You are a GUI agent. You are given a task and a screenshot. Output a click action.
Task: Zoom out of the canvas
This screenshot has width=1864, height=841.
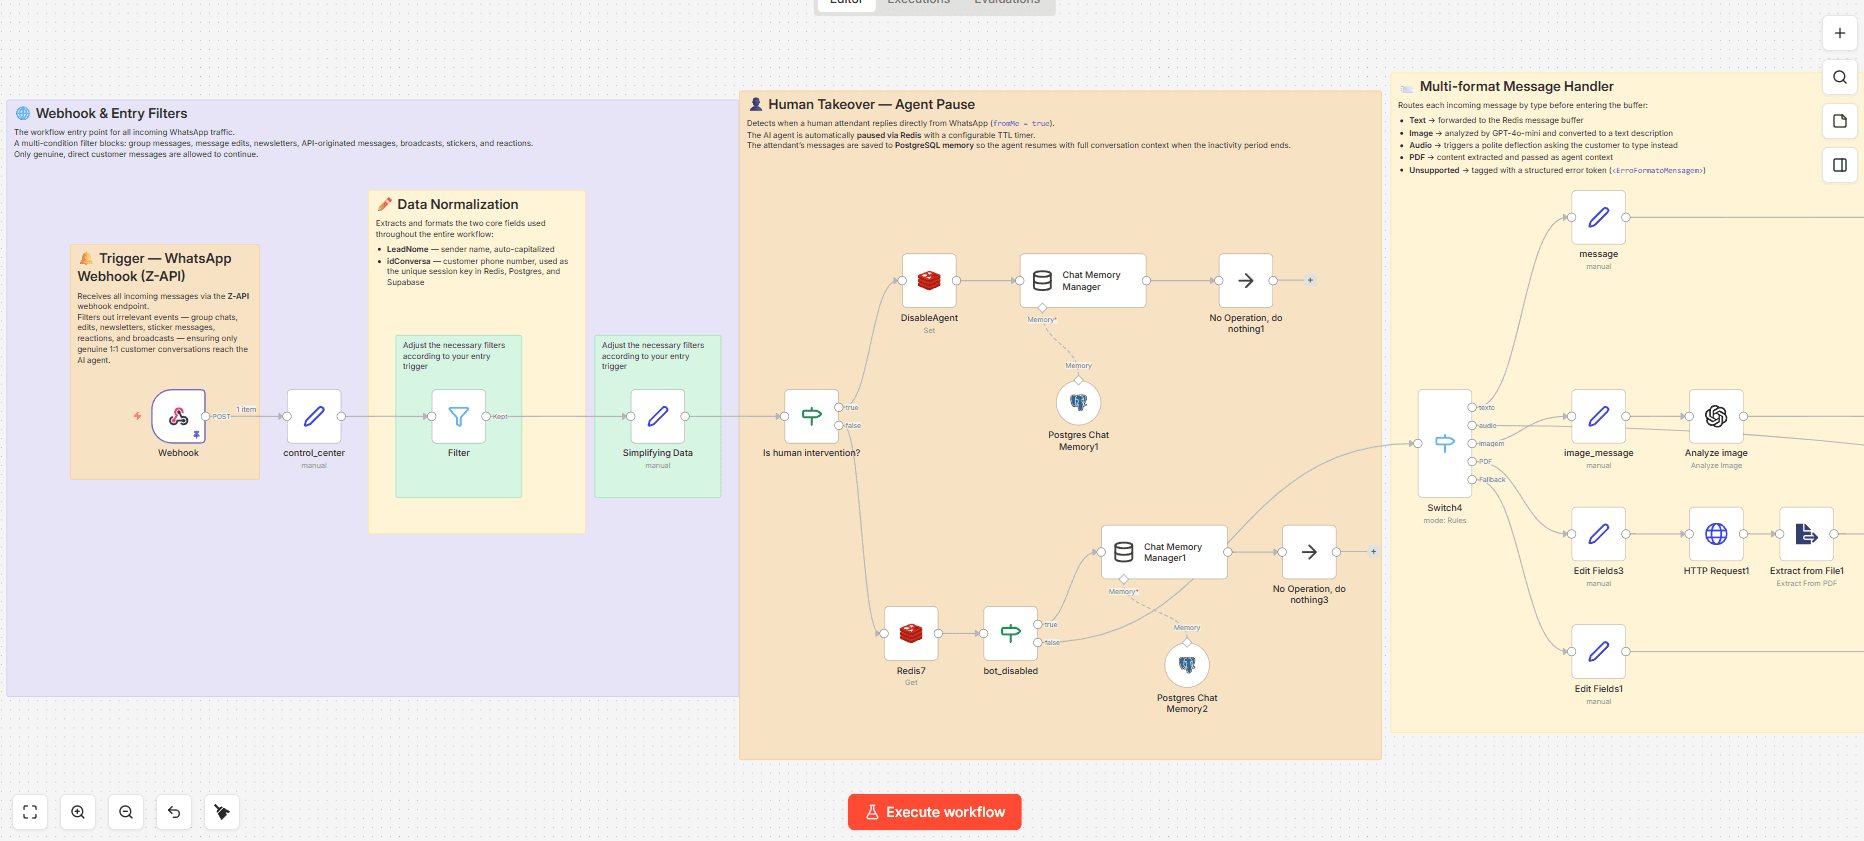(126, 812)
